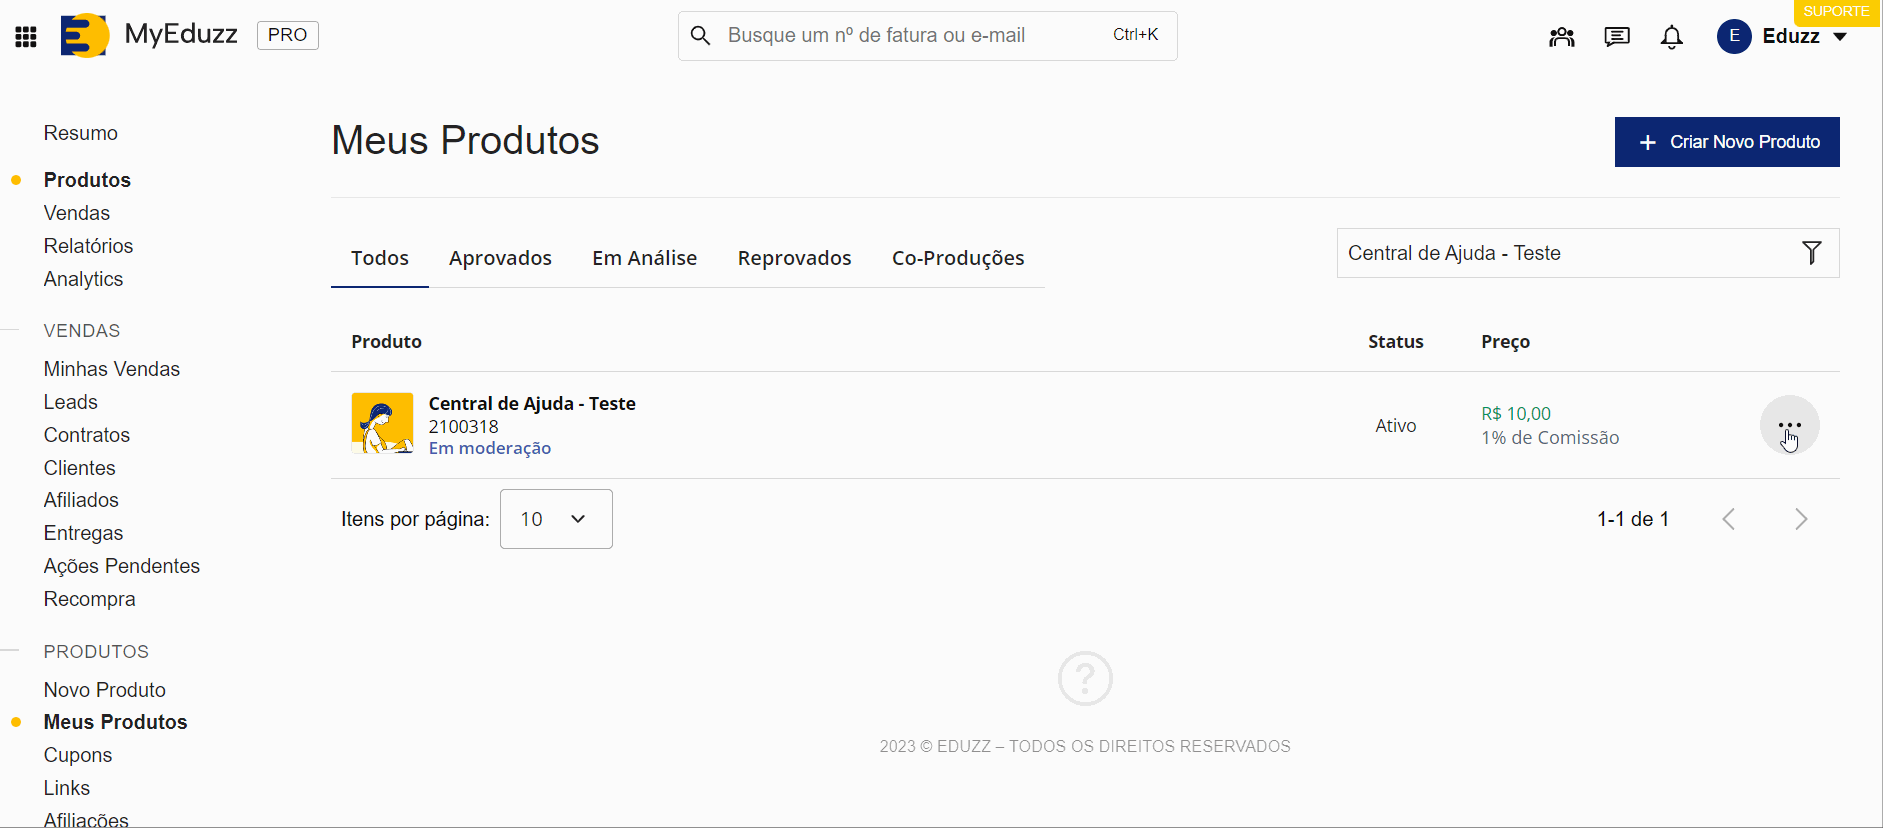Select the Co-Produções tab

pos(957,258)
